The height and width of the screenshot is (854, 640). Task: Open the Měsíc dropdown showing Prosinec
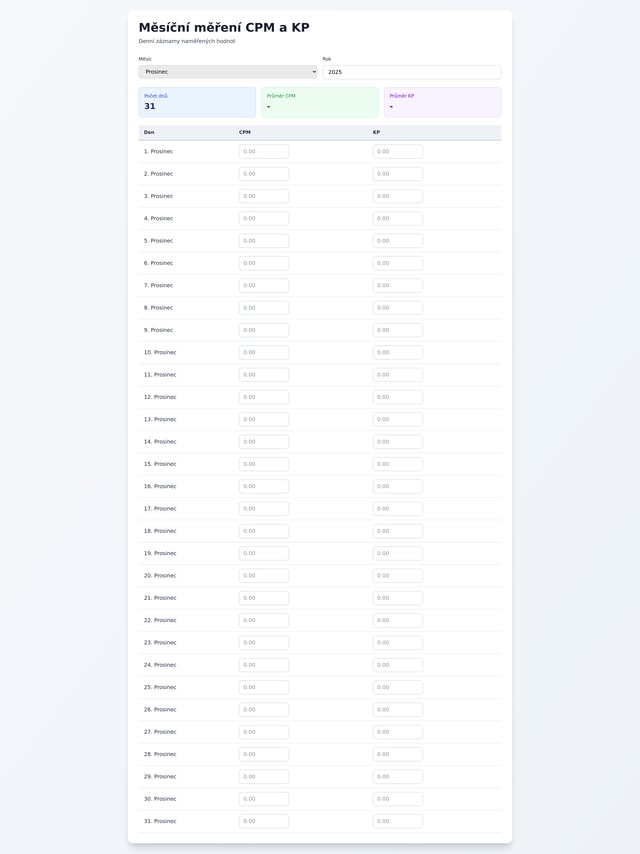[228, 72]
